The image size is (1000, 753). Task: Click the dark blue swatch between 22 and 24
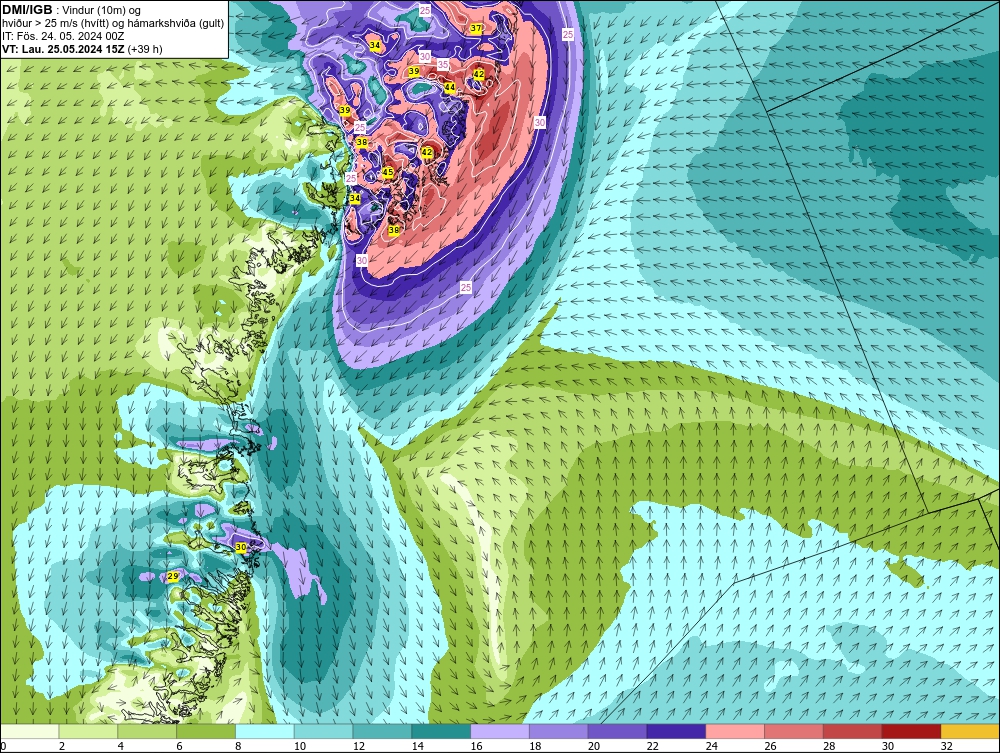676,731
